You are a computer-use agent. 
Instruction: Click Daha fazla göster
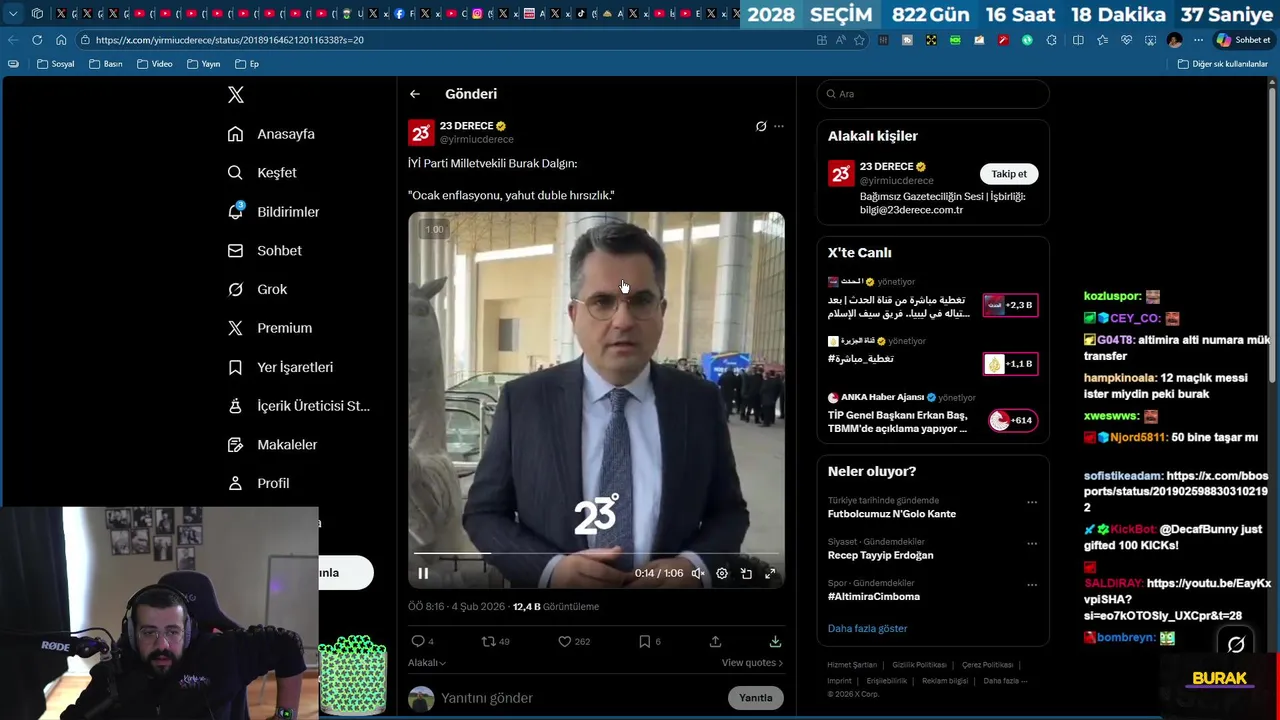867,628
